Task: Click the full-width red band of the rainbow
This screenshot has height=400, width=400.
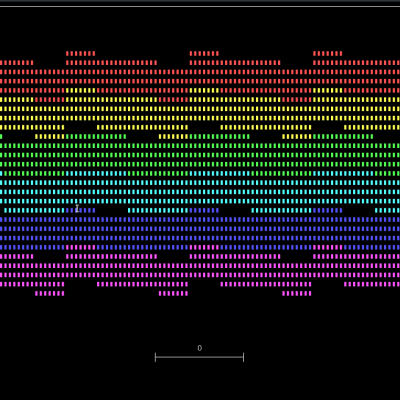Action: click(x=200, y=76)
